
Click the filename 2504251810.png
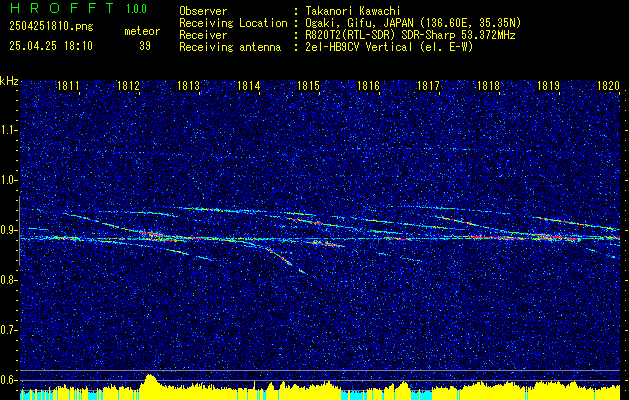(51, 26)
